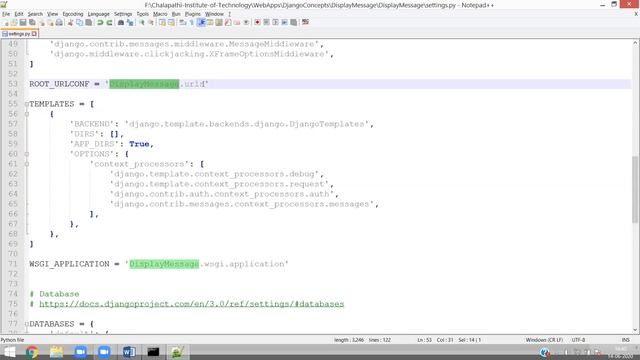Close the settings.py tab with its X
The width and height of the screenshot is (640, 360).
click(34, 34)
